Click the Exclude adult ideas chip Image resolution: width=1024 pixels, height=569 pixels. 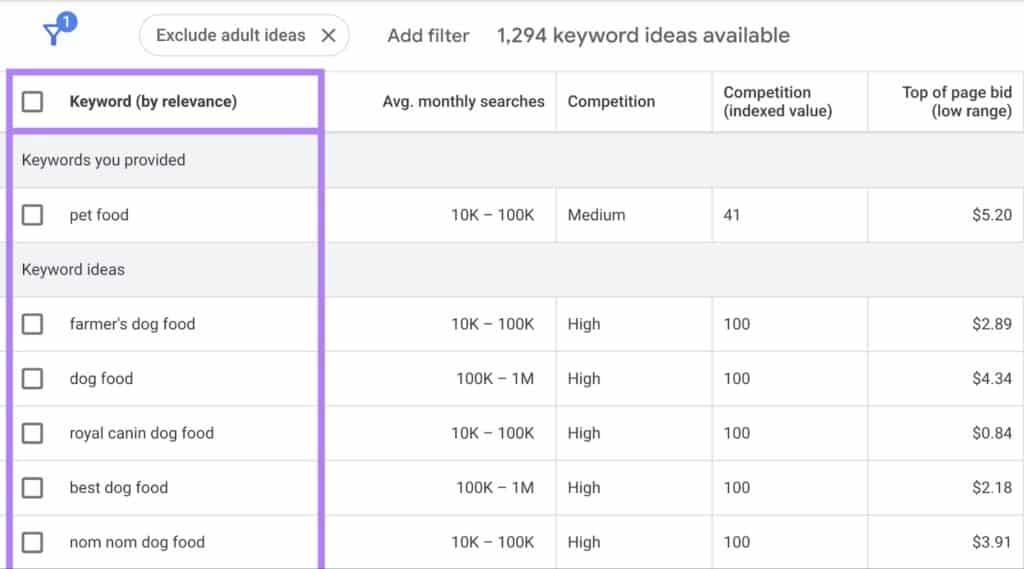[230, 35]
